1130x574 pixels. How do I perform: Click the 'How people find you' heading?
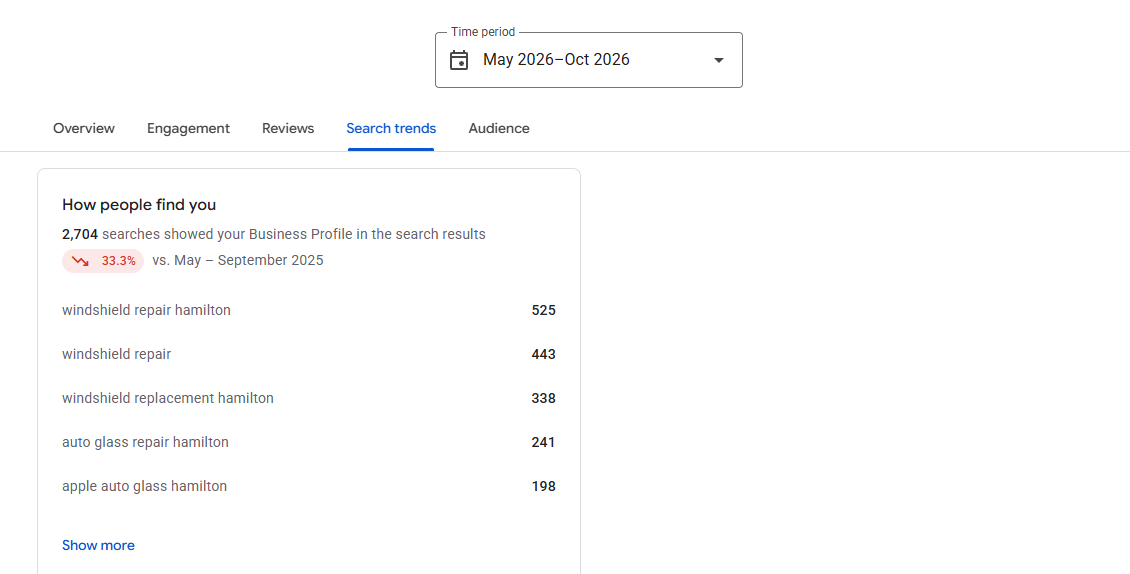[x=139, y=205]
